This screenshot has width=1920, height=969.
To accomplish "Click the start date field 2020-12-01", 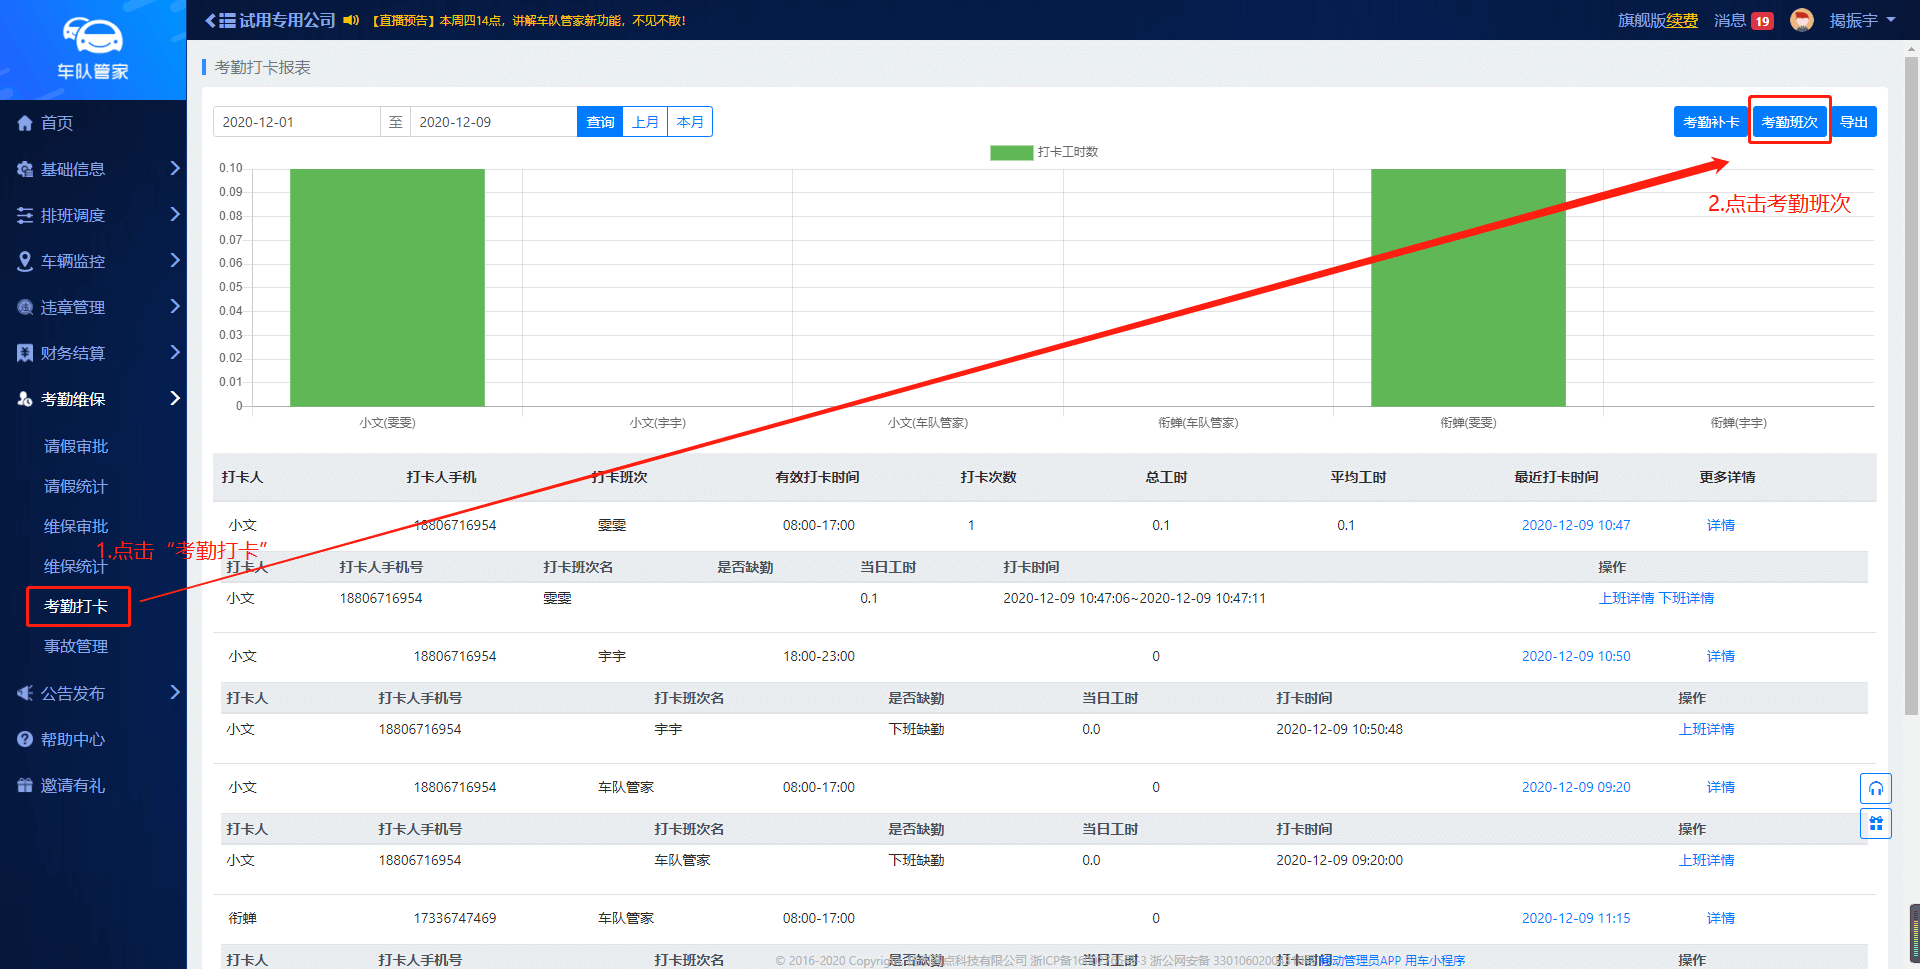I will (296, 122).
